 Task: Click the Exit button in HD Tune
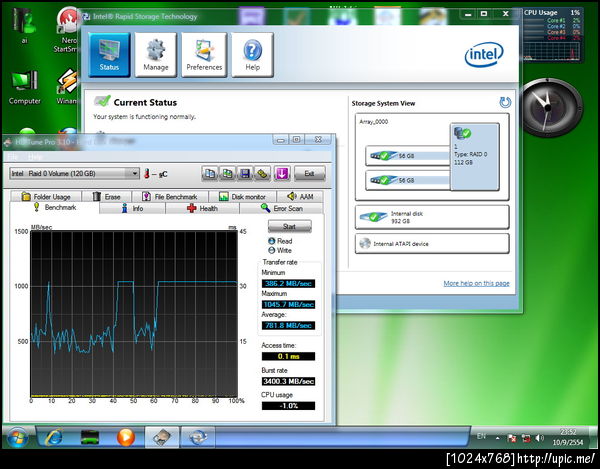pyautogui.click(x=310, y=174)
